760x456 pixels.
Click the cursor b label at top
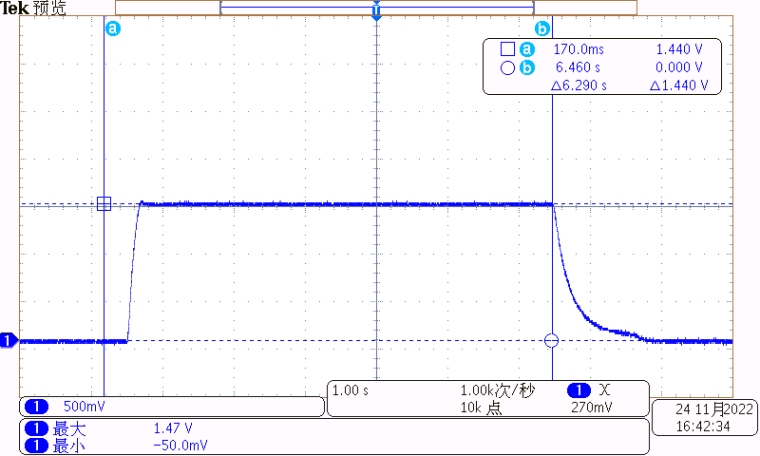543,29
